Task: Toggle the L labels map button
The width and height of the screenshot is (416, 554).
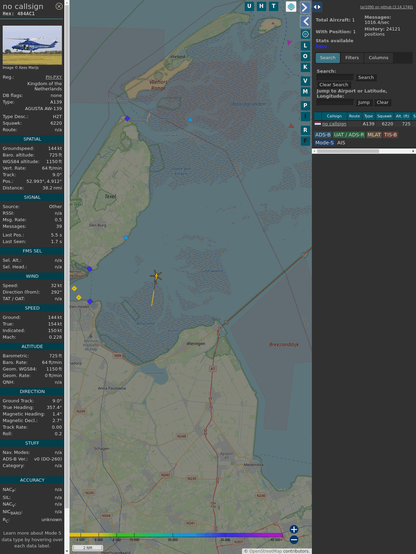Action: (305, 46)
